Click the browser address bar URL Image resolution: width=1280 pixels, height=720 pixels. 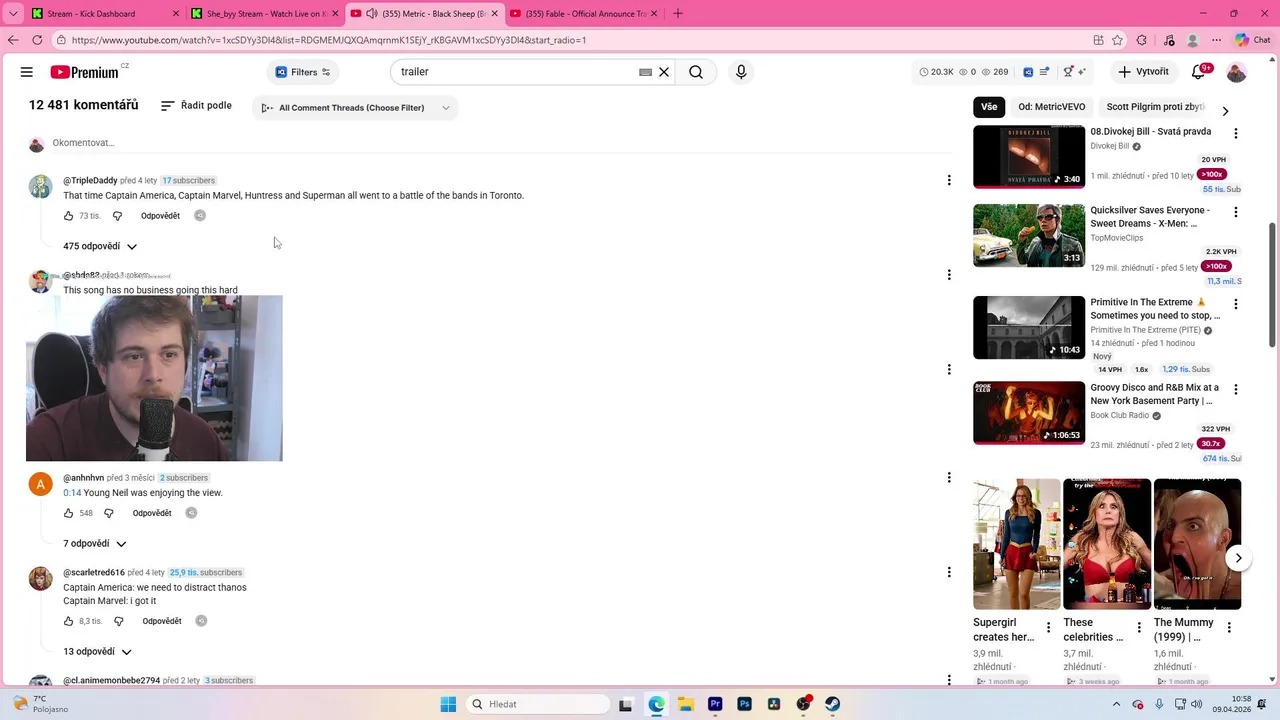(x=329, y=40)
